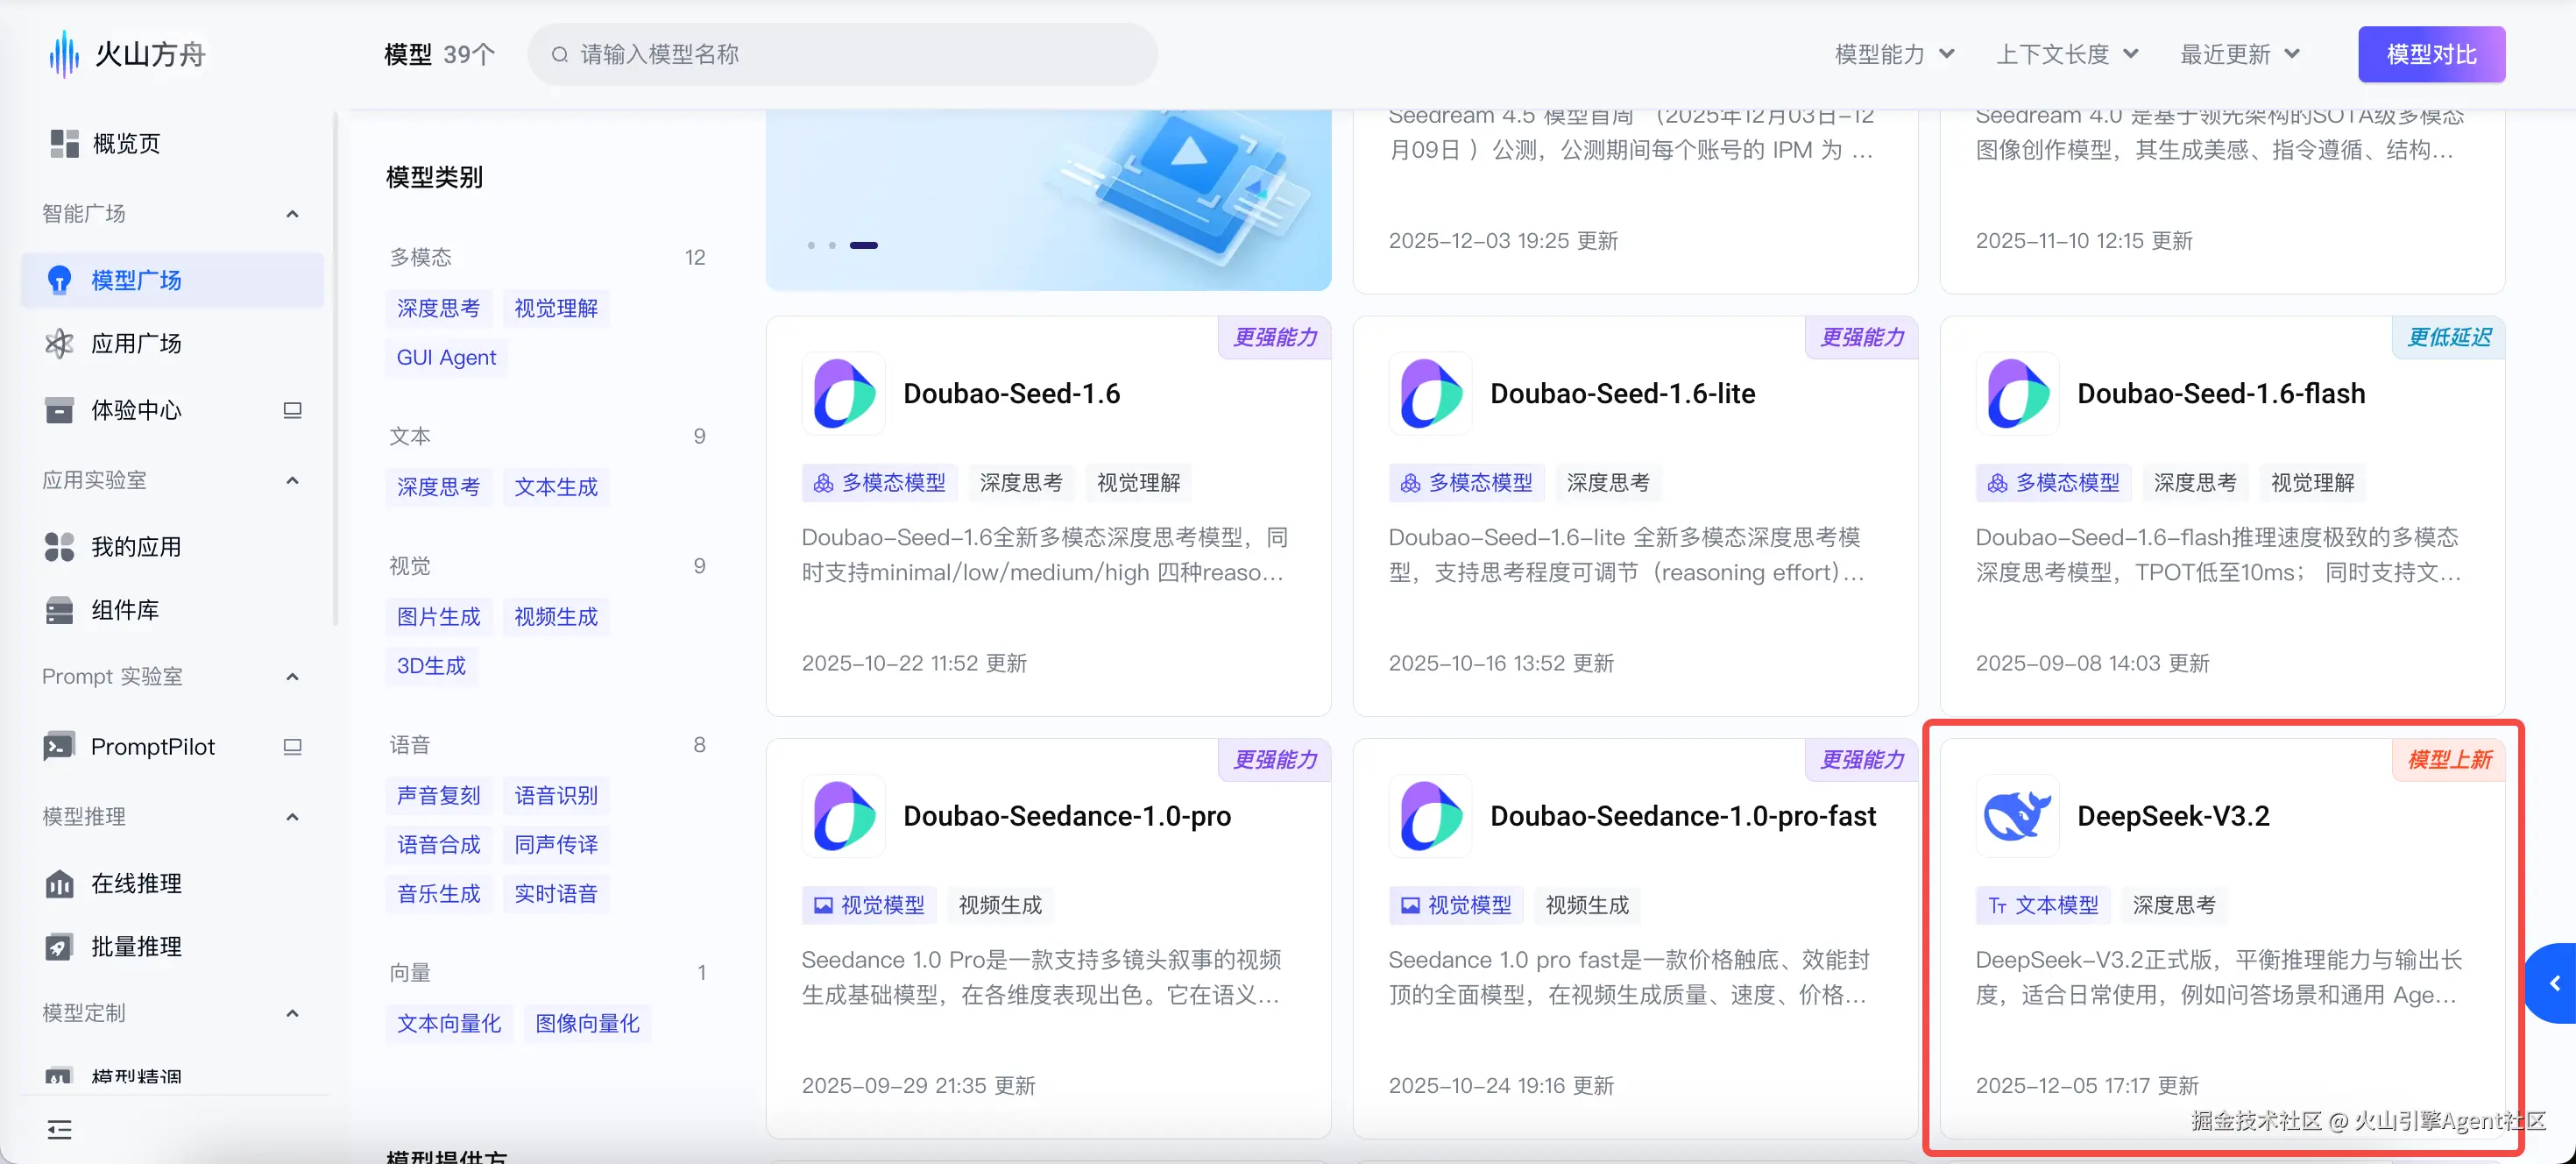
Task: Click the 概览页 overview icon in sidebar
Action: (64, 144)
